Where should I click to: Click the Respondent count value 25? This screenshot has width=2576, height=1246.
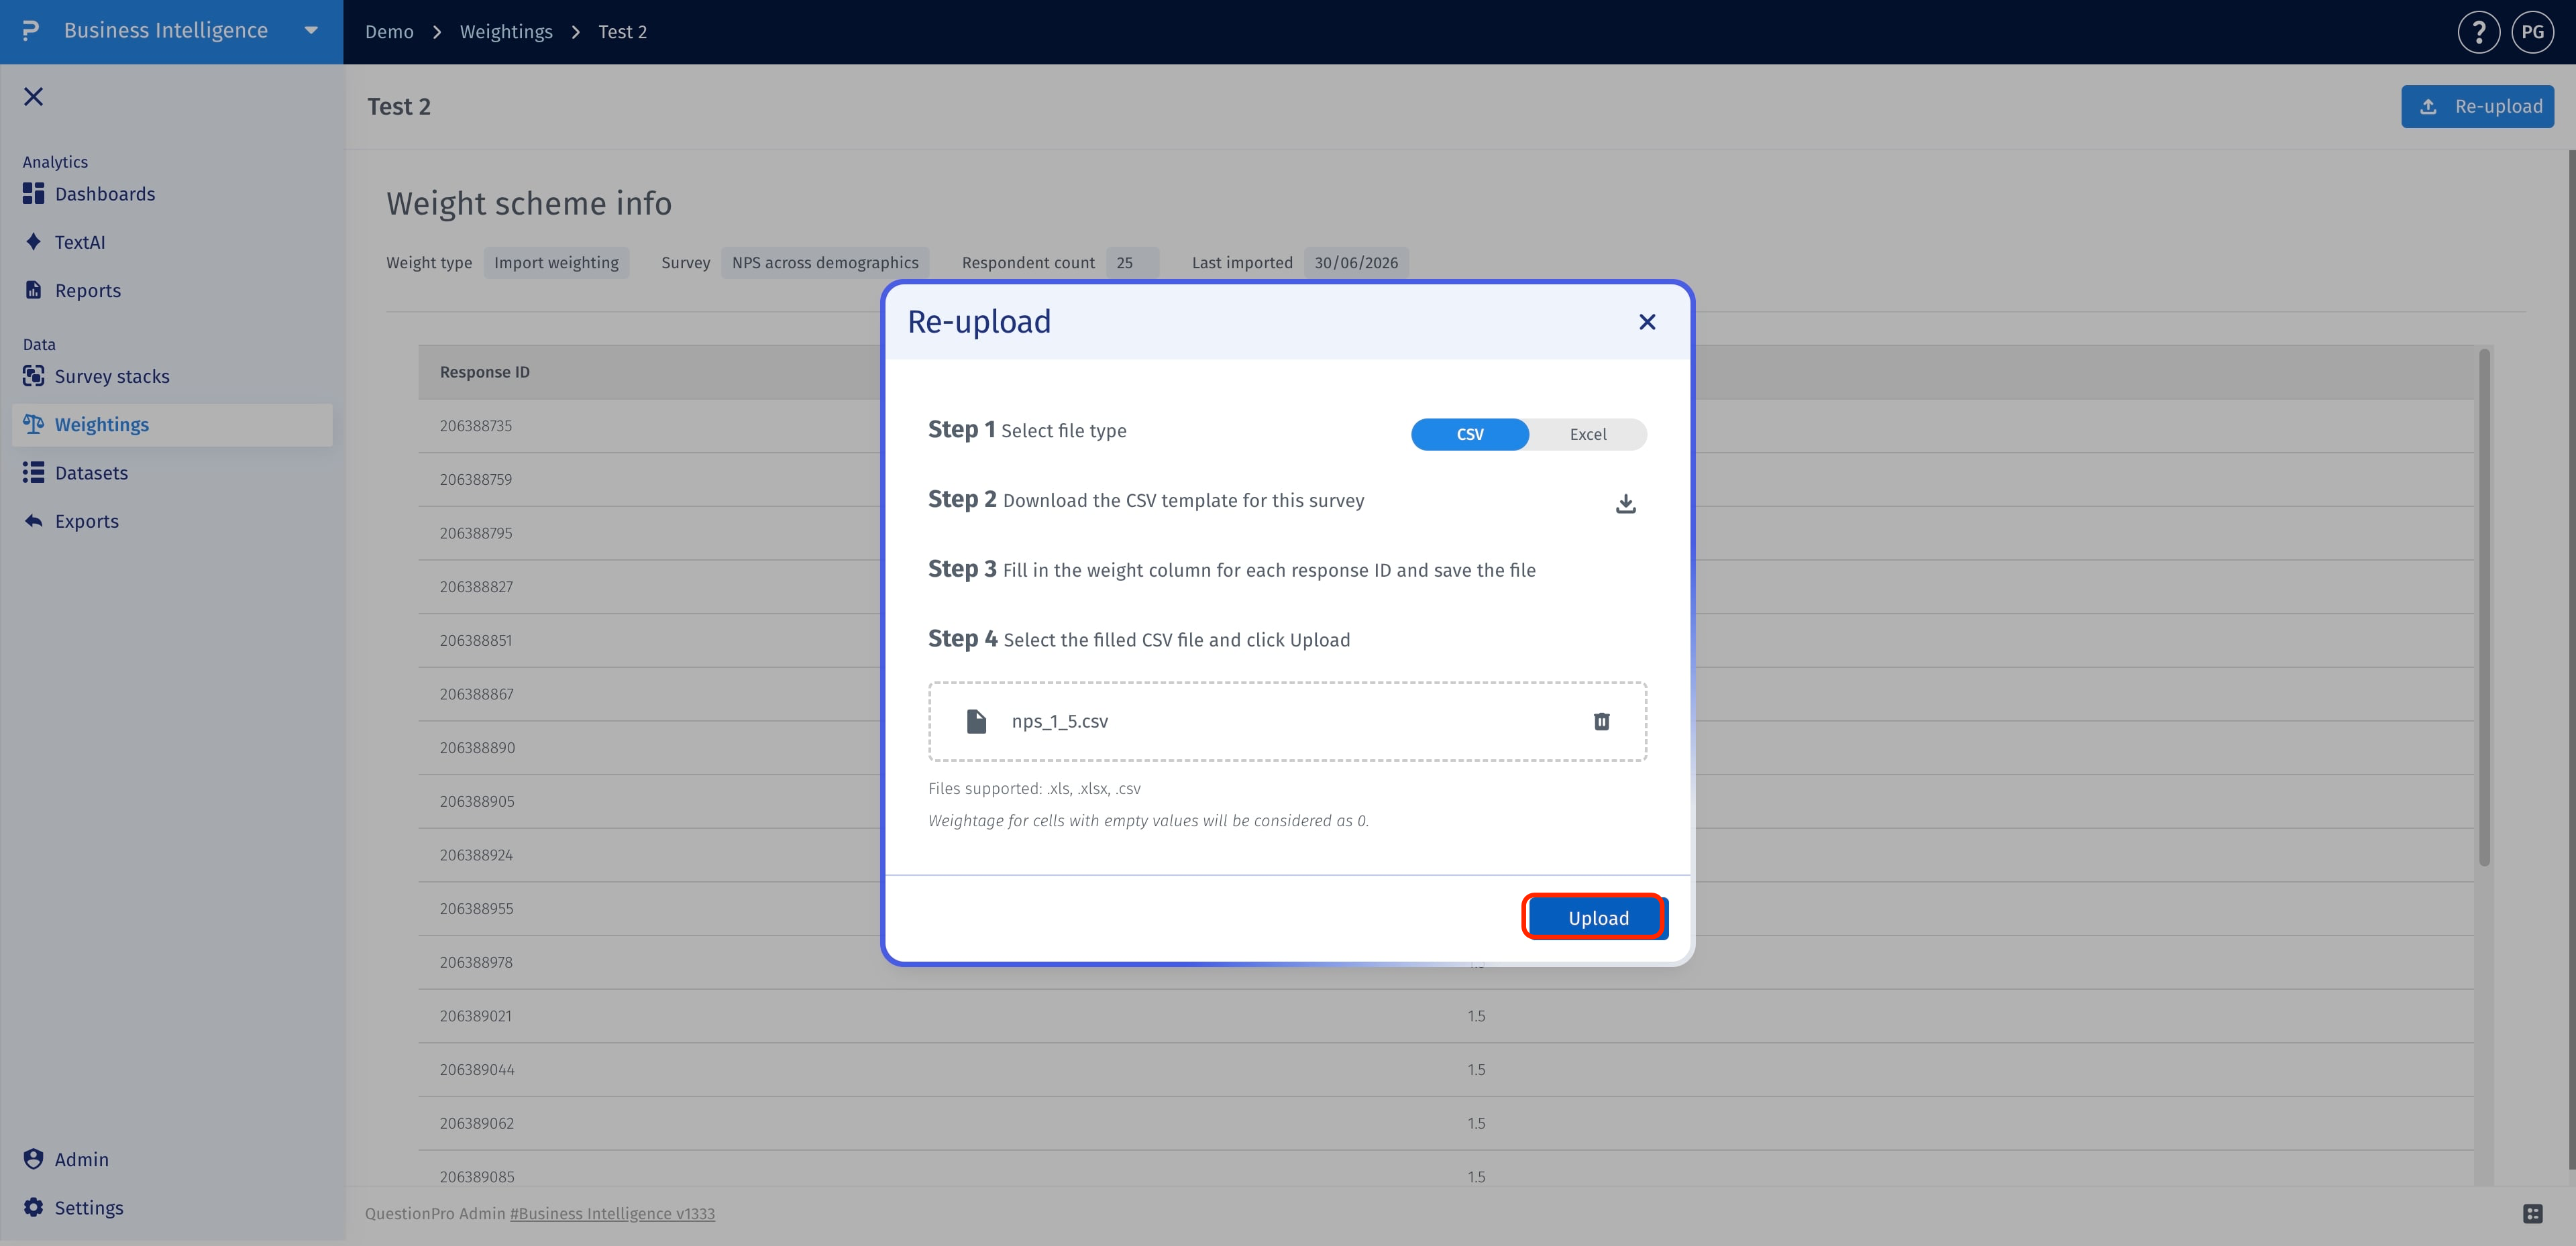pyautogui.click(x=1132, y=262)
